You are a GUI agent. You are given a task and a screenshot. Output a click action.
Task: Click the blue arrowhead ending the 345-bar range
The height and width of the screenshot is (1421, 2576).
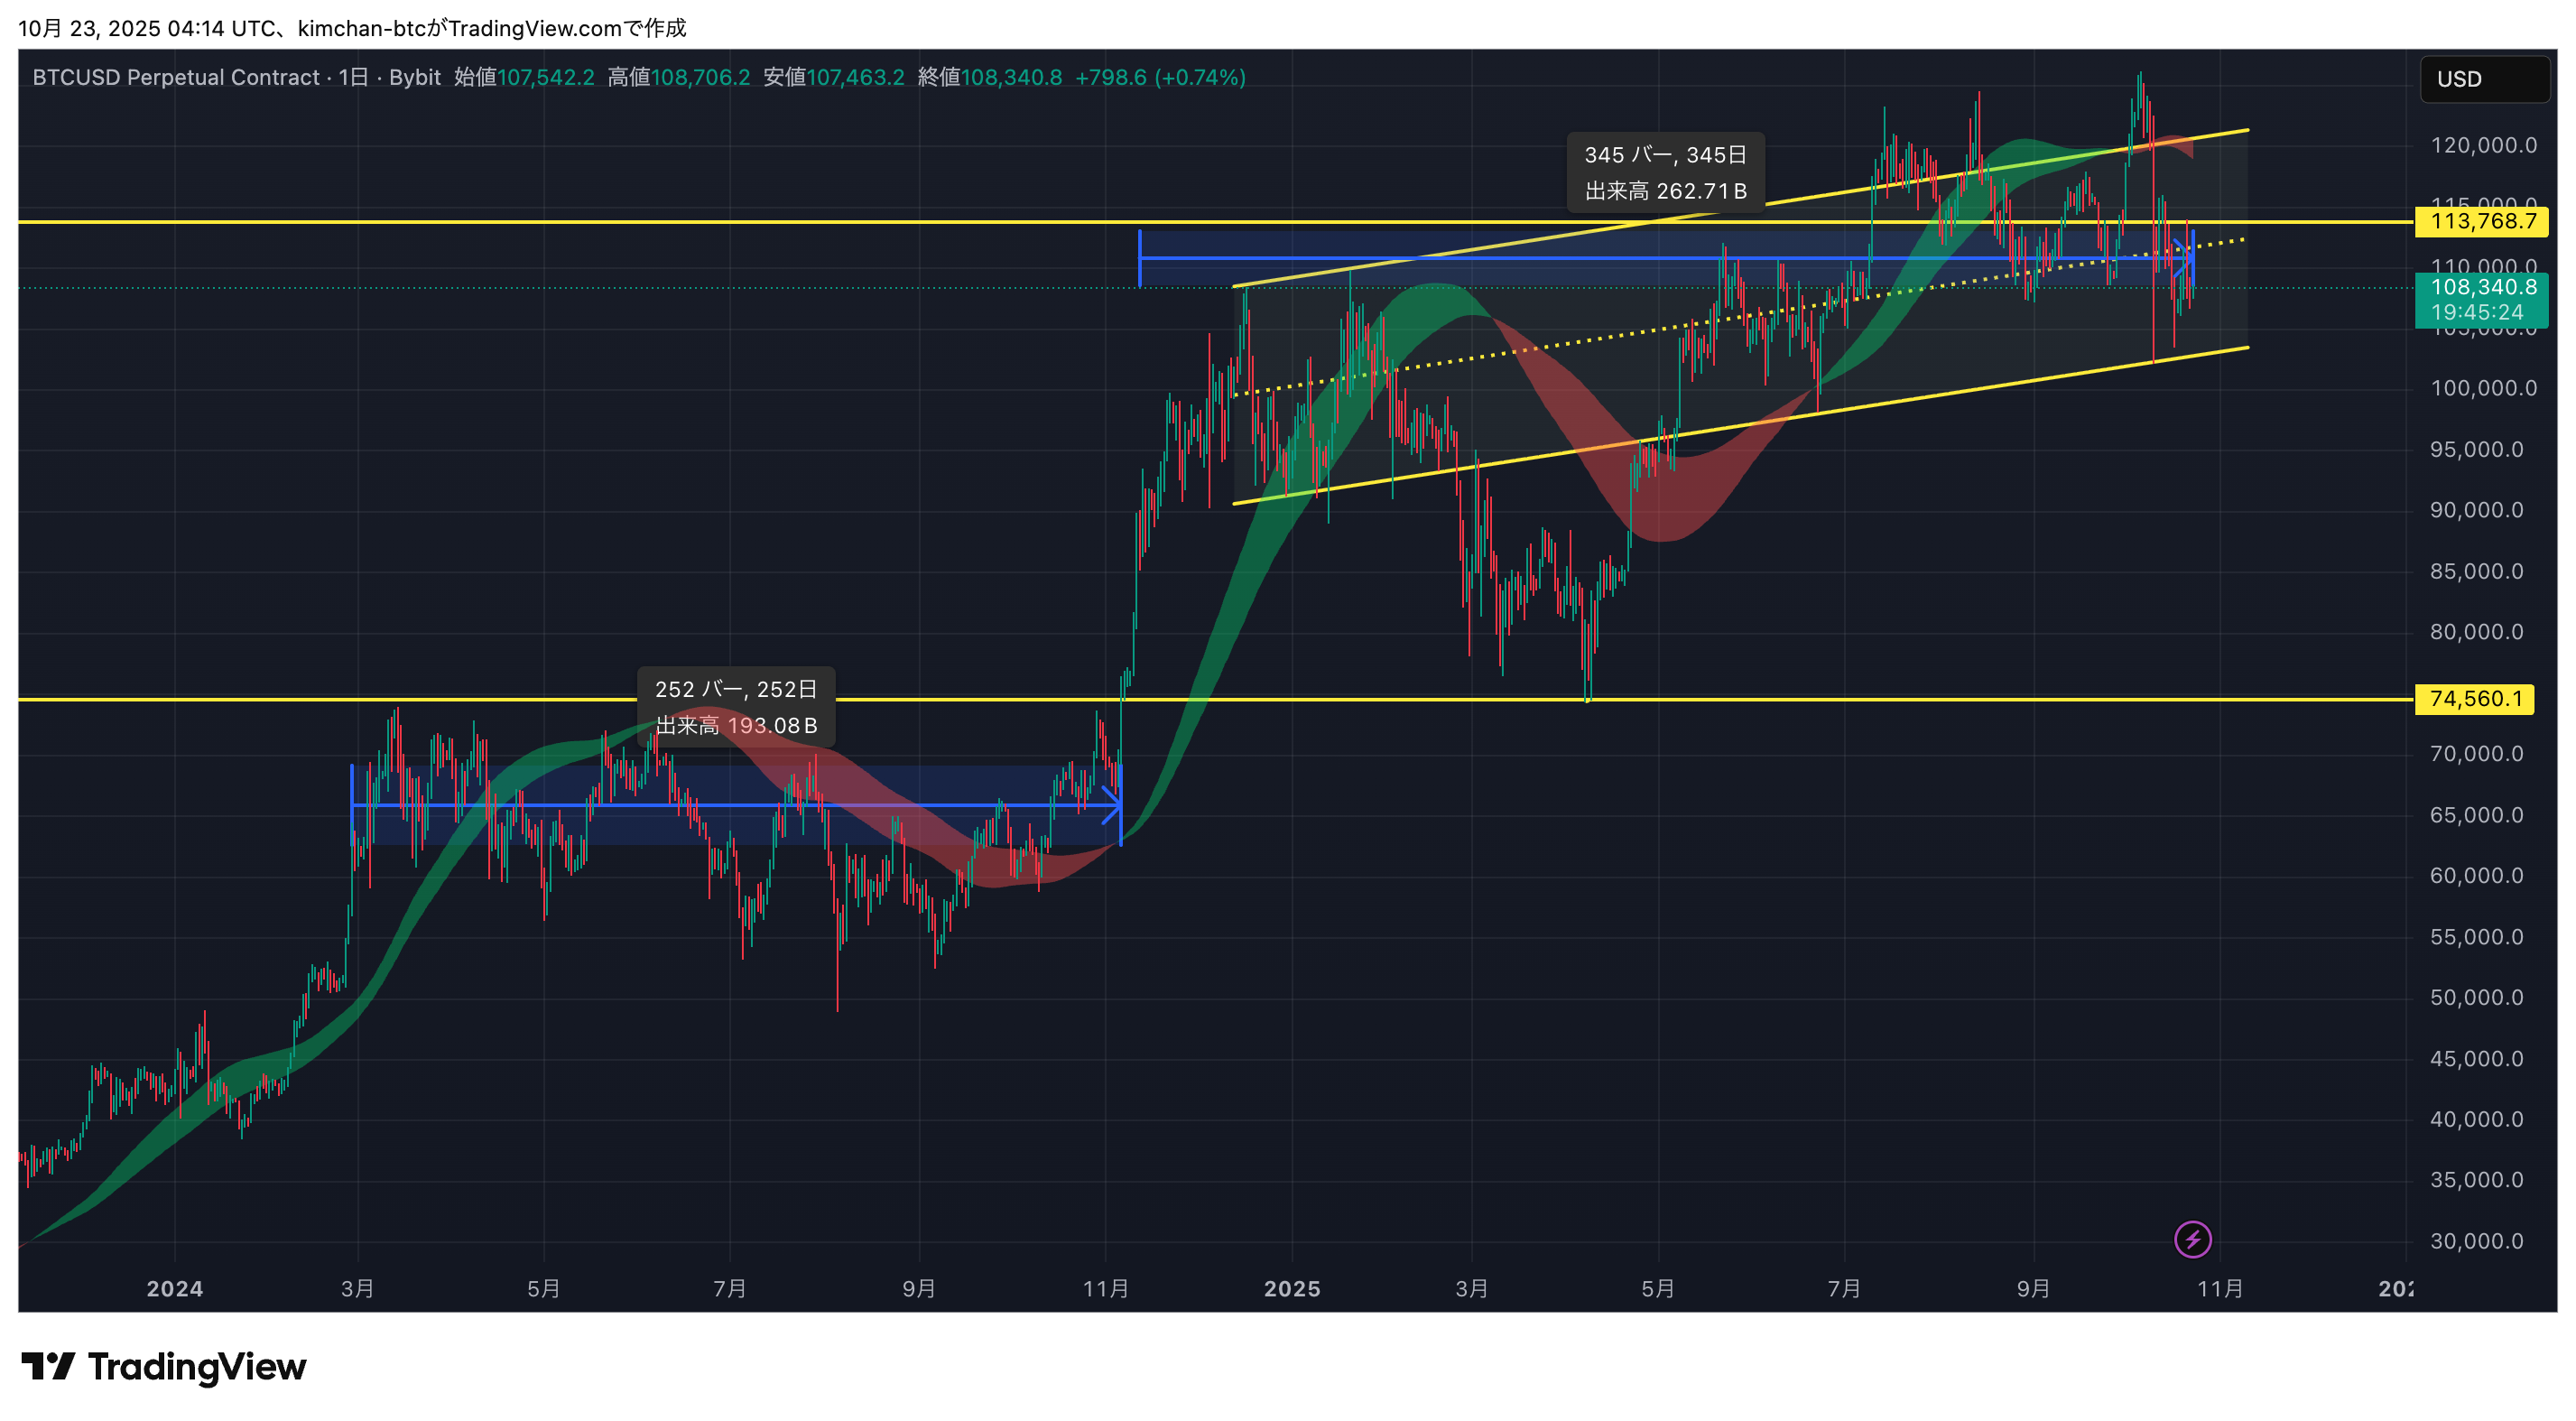point(2184,258)
